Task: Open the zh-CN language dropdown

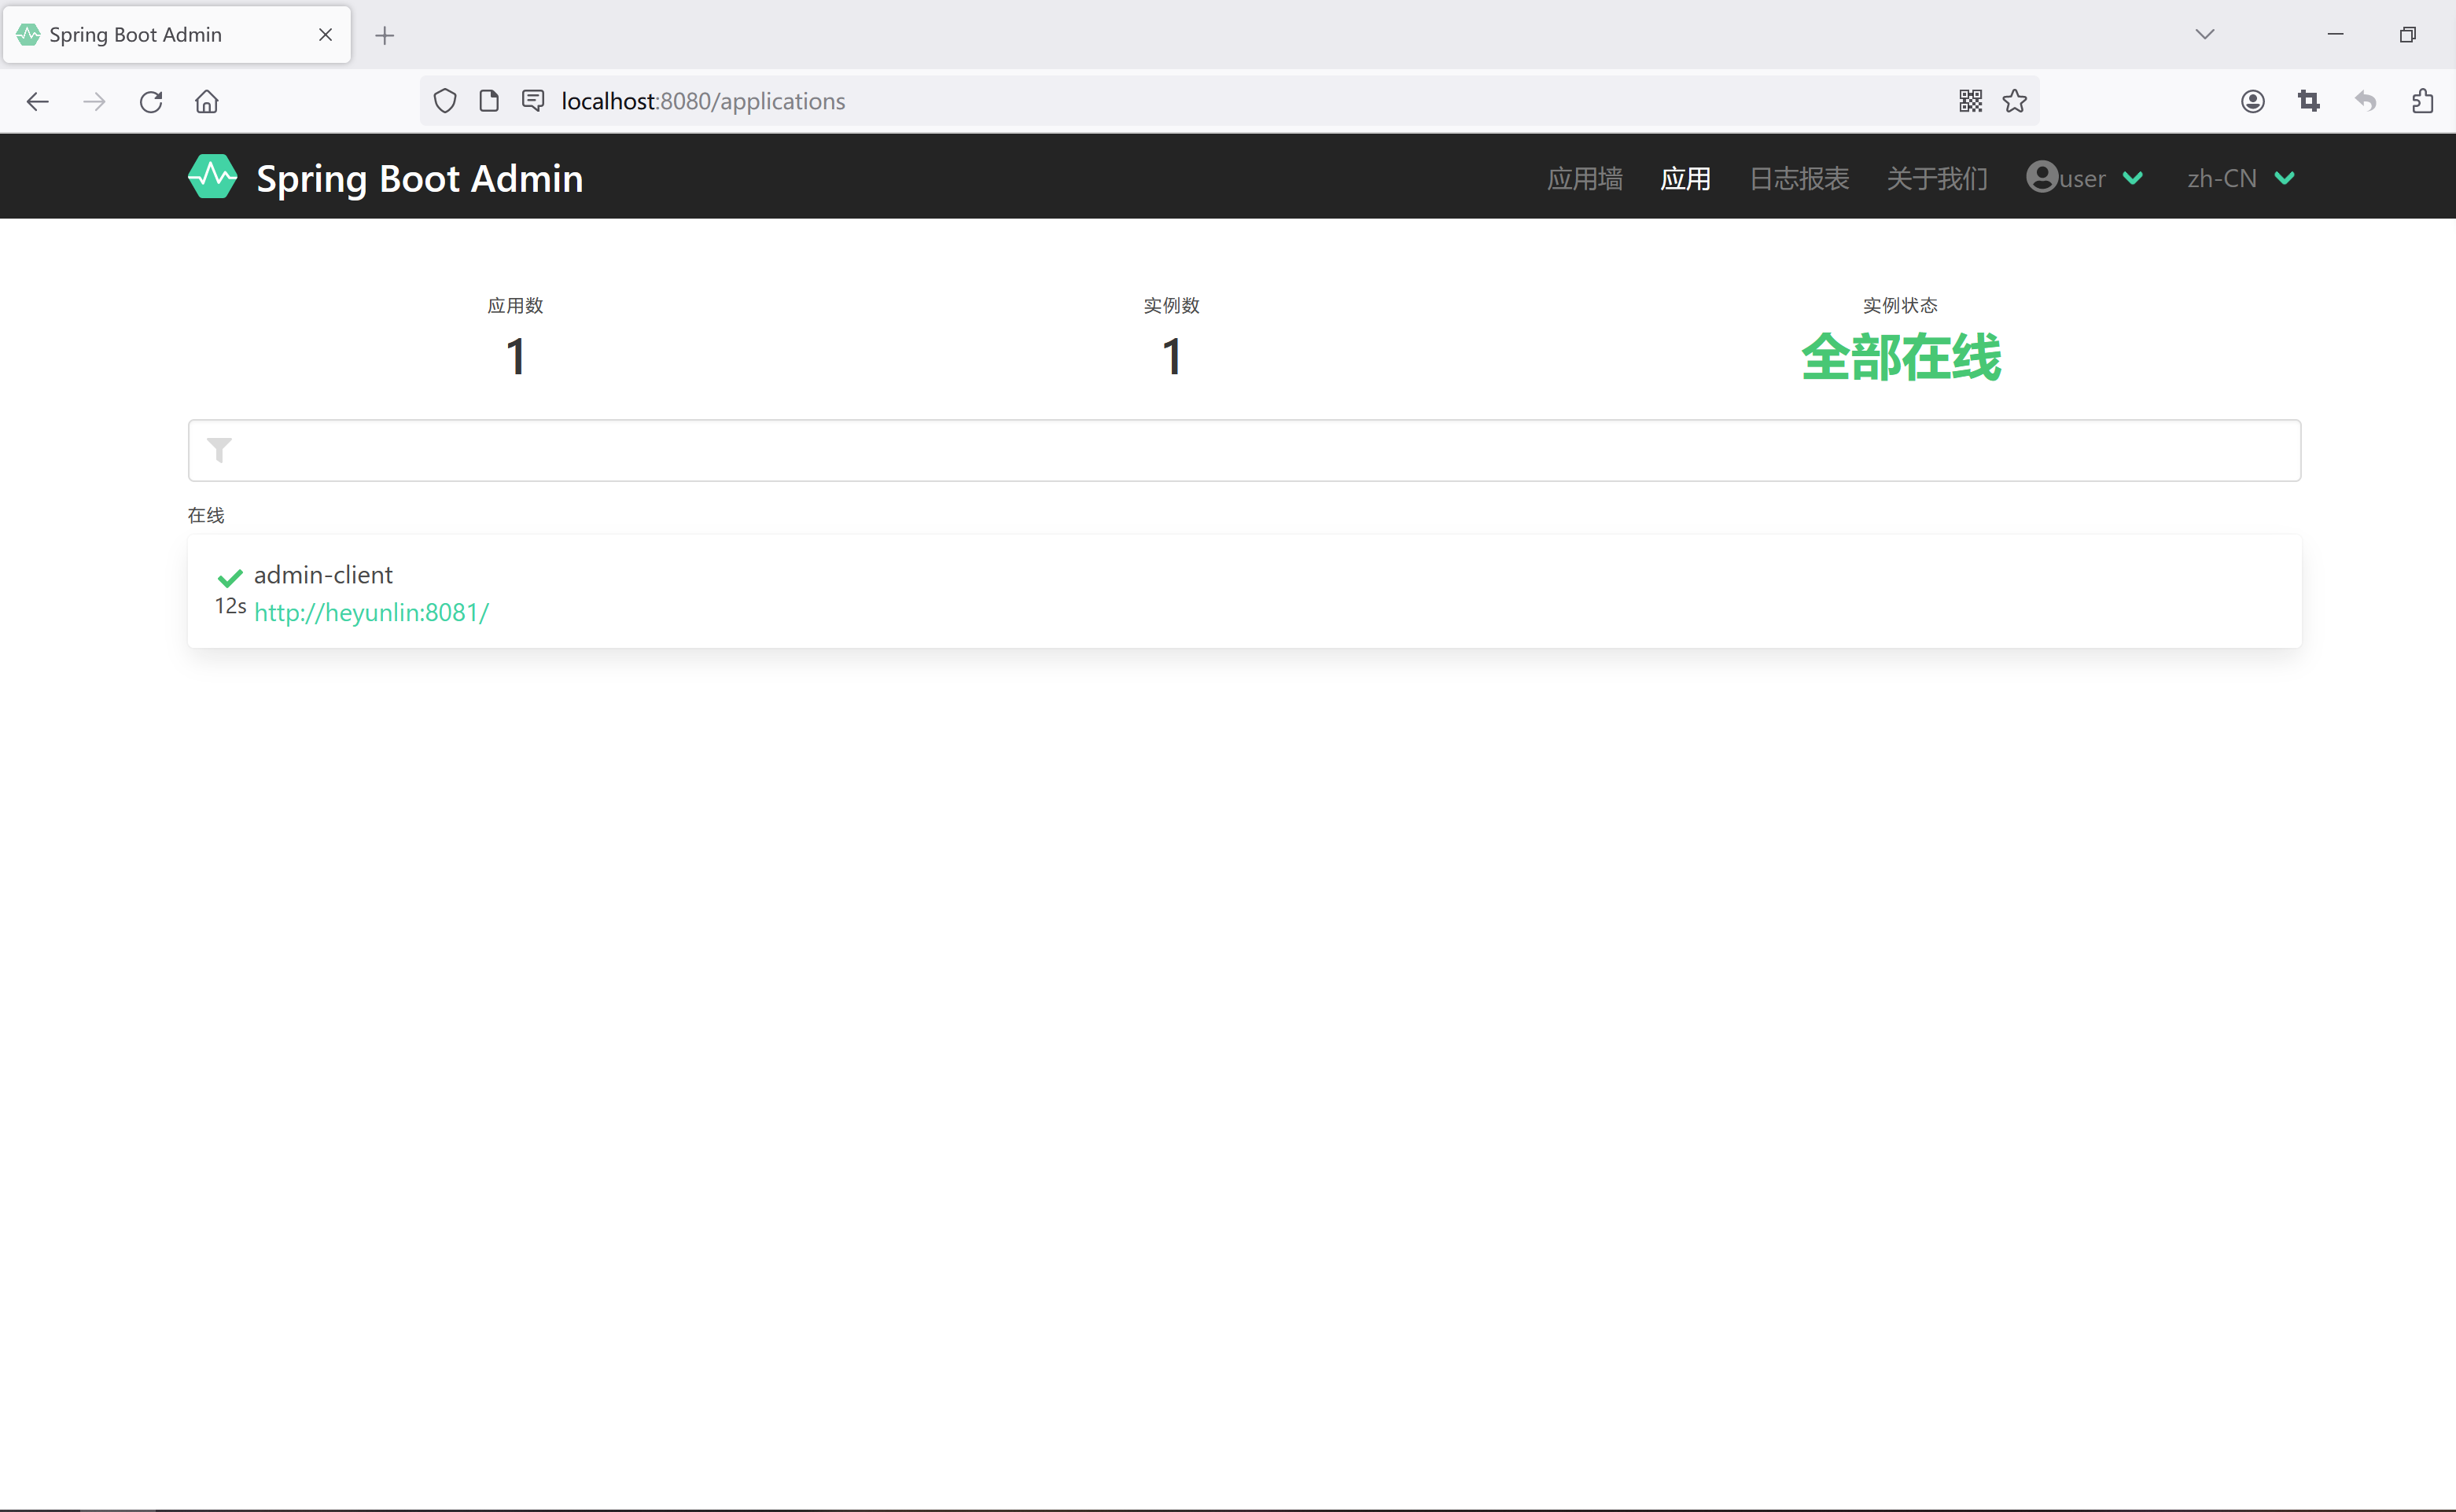Action: (x=2240, y=177)
